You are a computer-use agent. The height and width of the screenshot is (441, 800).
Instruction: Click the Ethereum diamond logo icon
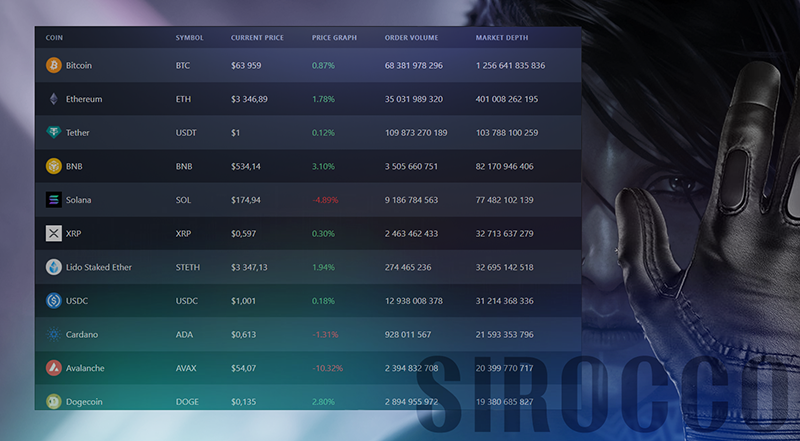tap(54, 99)
